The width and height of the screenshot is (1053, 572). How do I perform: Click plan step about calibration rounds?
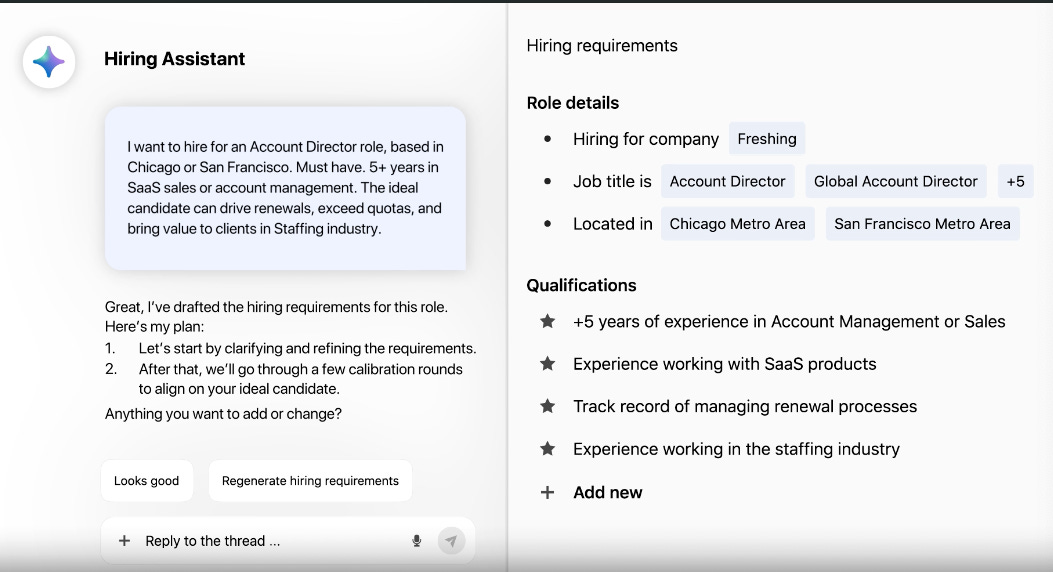[300, 379]
